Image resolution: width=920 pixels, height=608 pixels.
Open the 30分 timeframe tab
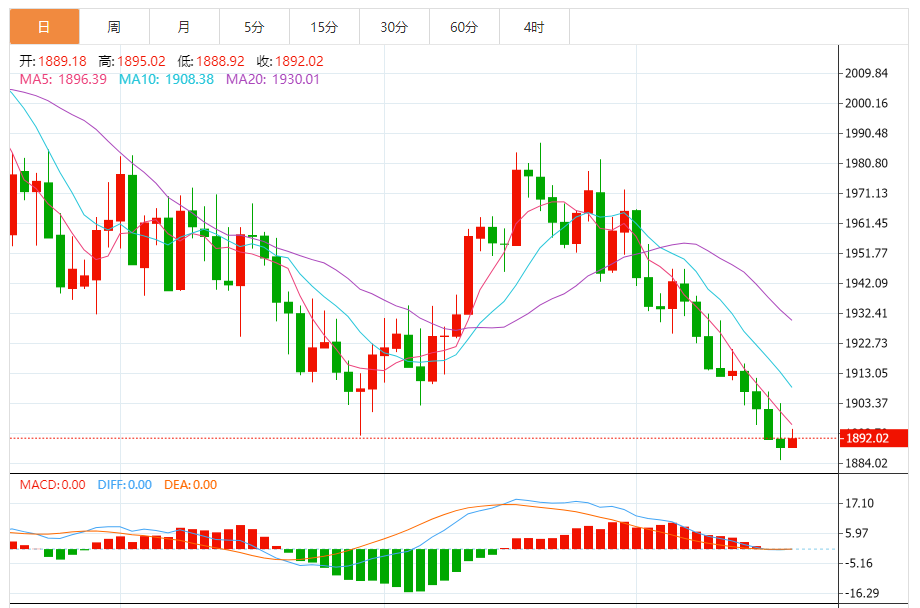point(394,27)
